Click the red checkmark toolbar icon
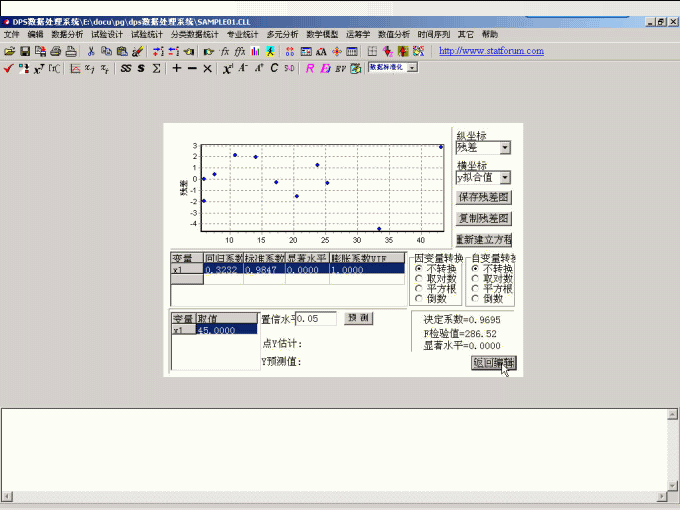680x510 pixels. point(9,68)
